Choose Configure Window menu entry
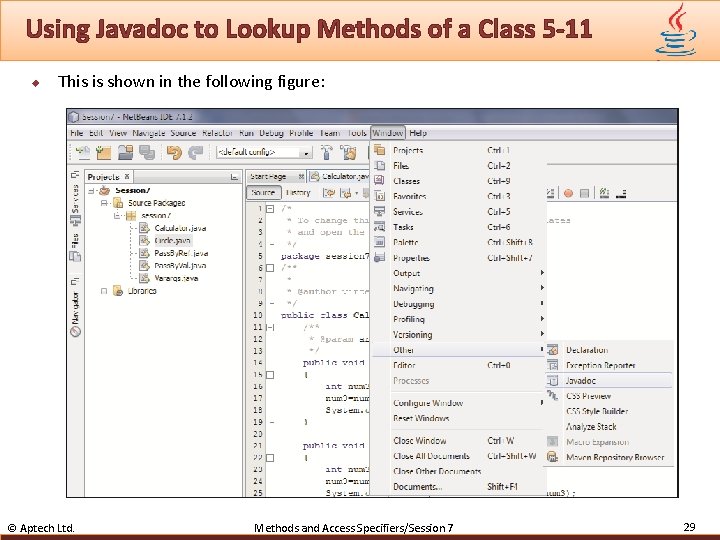This screenshot has width=720, height=540. [x=458, y=403]
